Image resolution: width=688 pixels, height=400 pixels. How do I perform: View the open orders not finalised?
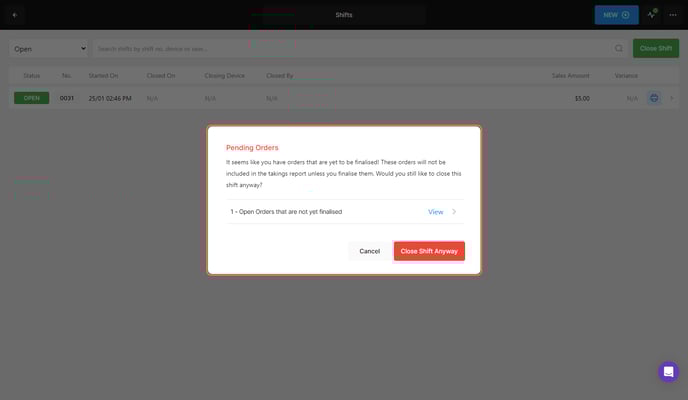coord(435,212)
